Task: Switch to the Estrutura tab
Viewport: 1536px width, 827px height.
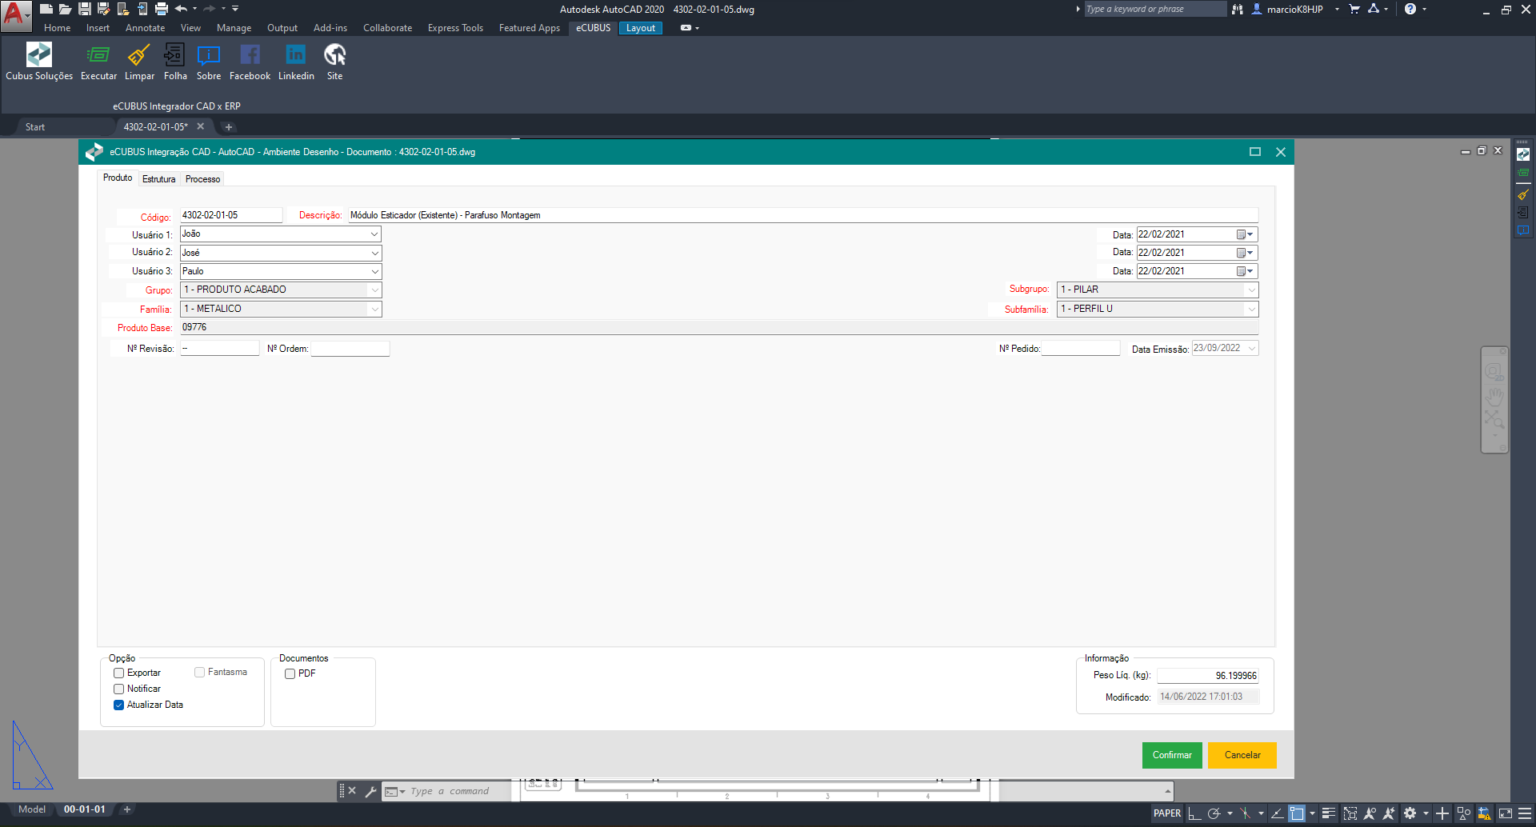Action: tap(159, 179)
